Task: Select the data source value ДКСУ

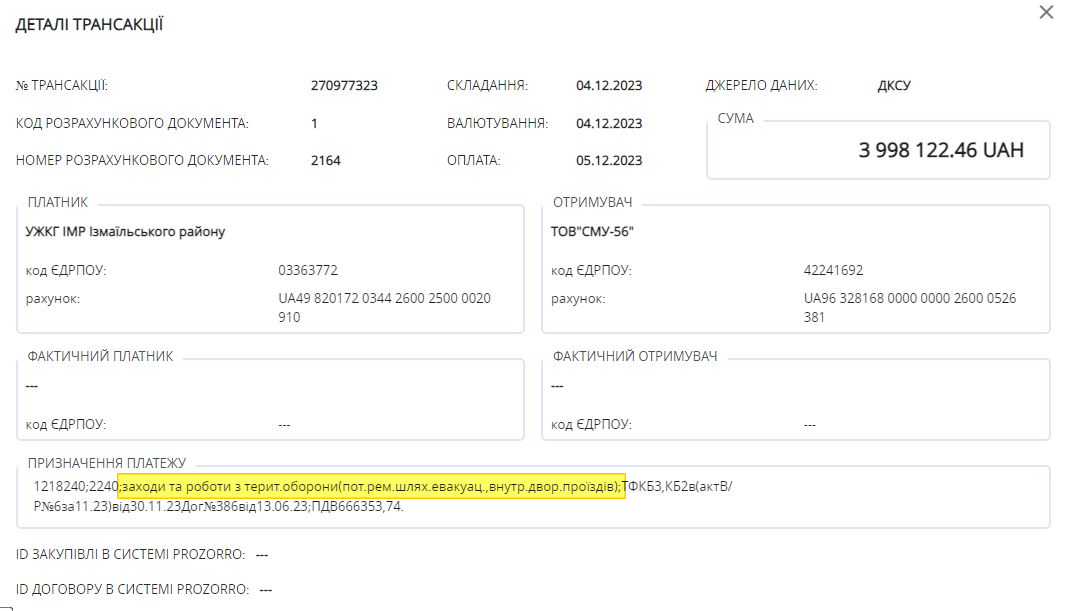Action: 894,85
